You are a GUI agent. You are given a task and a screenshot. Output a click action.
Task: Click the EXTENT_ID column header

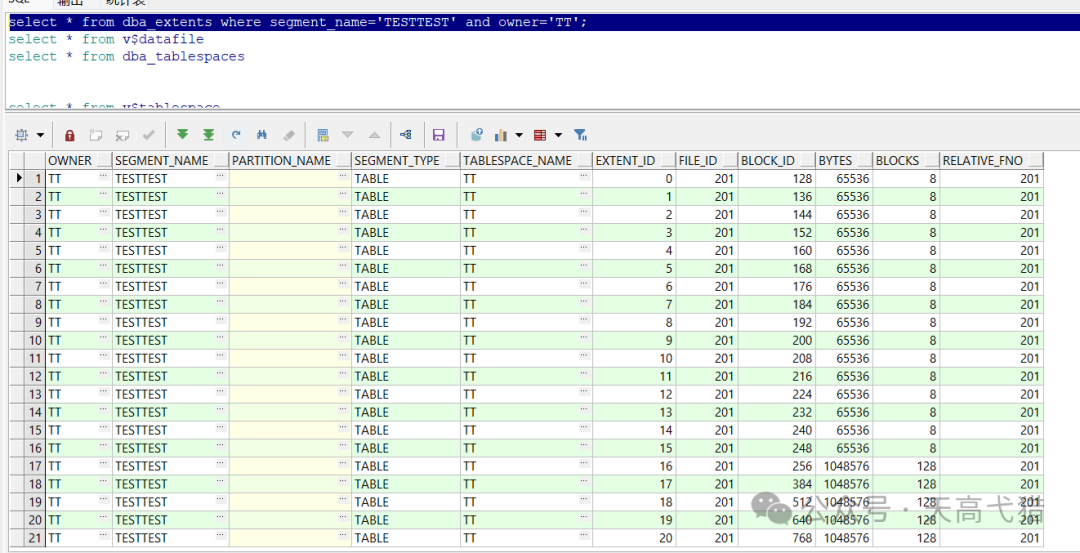click(625, 160)
